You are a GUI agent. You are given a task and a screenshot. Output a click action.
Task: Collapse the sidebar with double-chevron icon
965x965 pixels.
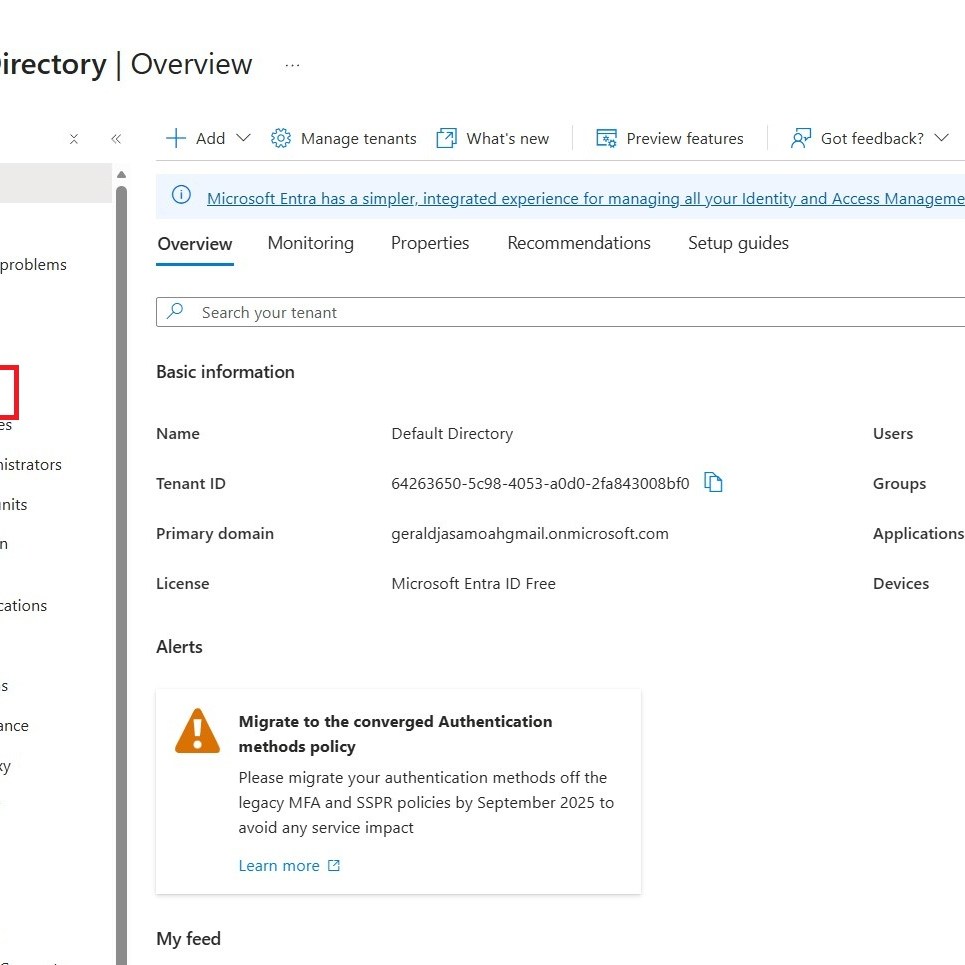pyautogui.click(x=116, y=139)
